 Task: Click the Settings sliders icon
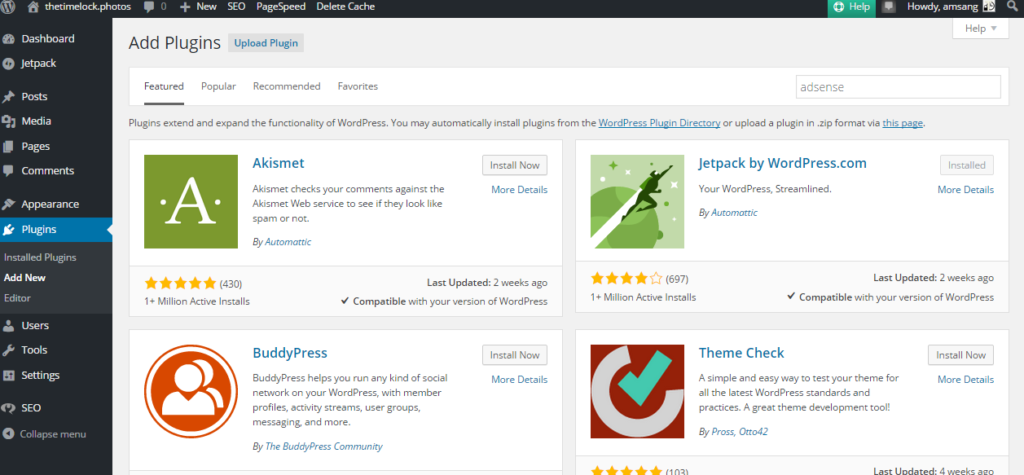(8, 375)
